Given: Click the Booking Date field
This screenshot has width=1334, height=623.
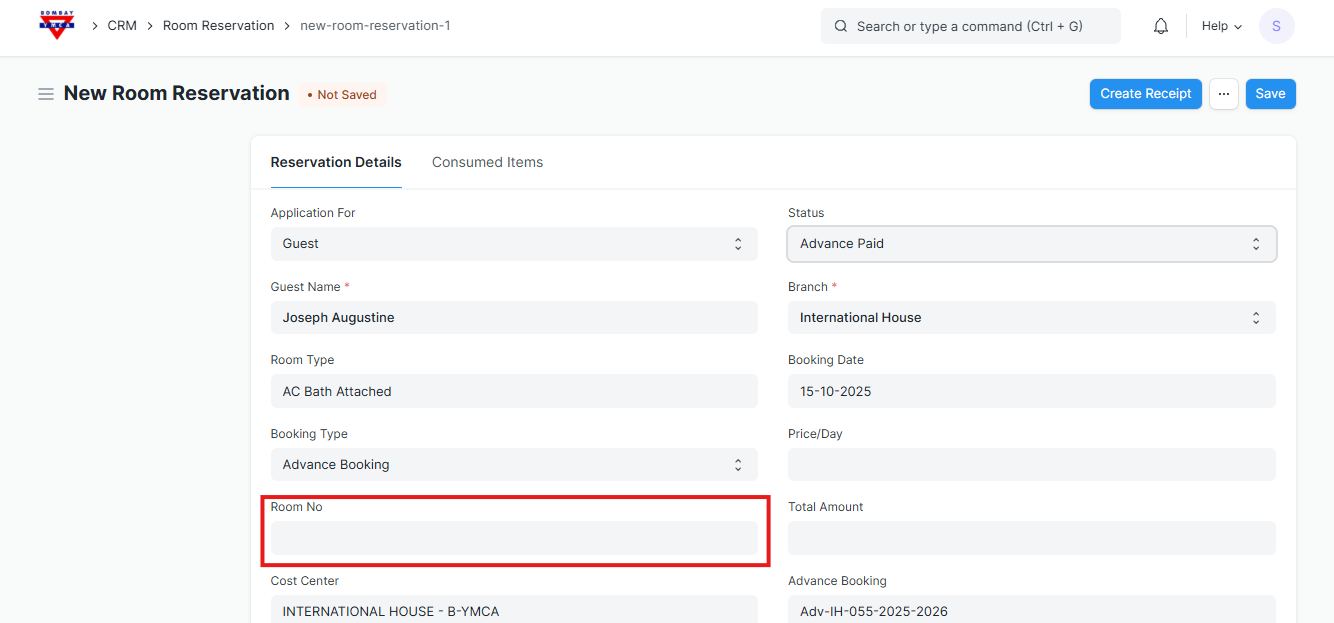Looking at the screenshot, I should (x=1031, y=391).
